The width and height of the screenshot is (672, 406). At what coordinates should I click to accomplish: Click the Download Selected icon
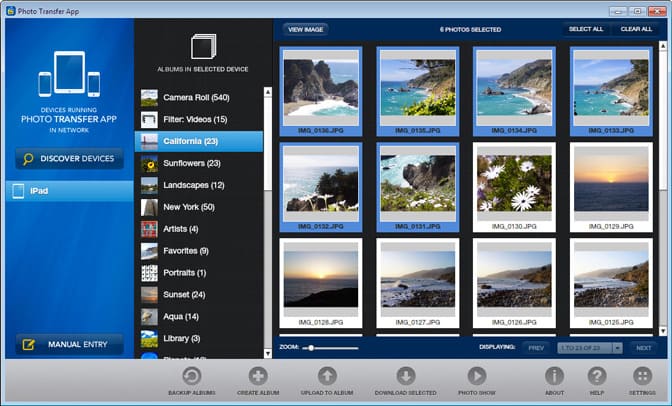[405, 376]
